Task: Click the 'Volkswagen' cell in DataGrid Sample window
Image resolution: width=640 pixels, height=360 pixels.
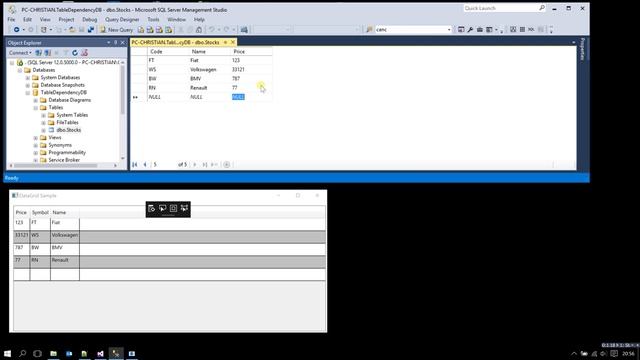Action: click(x=64, y=236)
